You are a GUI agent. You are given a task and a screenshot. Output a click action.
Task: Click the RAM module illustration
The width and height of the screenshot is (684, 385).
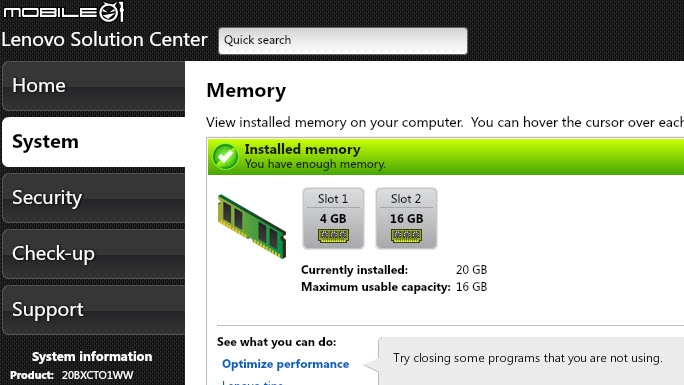point(252,226)
